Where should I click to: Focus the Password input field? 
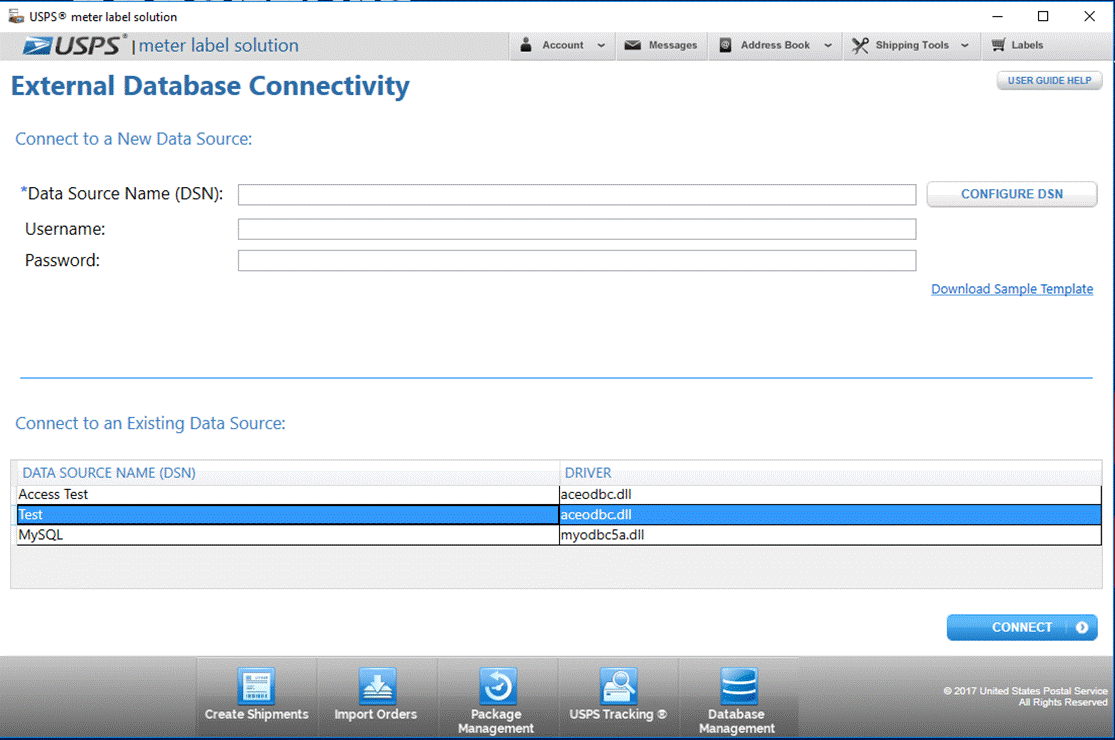[x=577, y=261]
